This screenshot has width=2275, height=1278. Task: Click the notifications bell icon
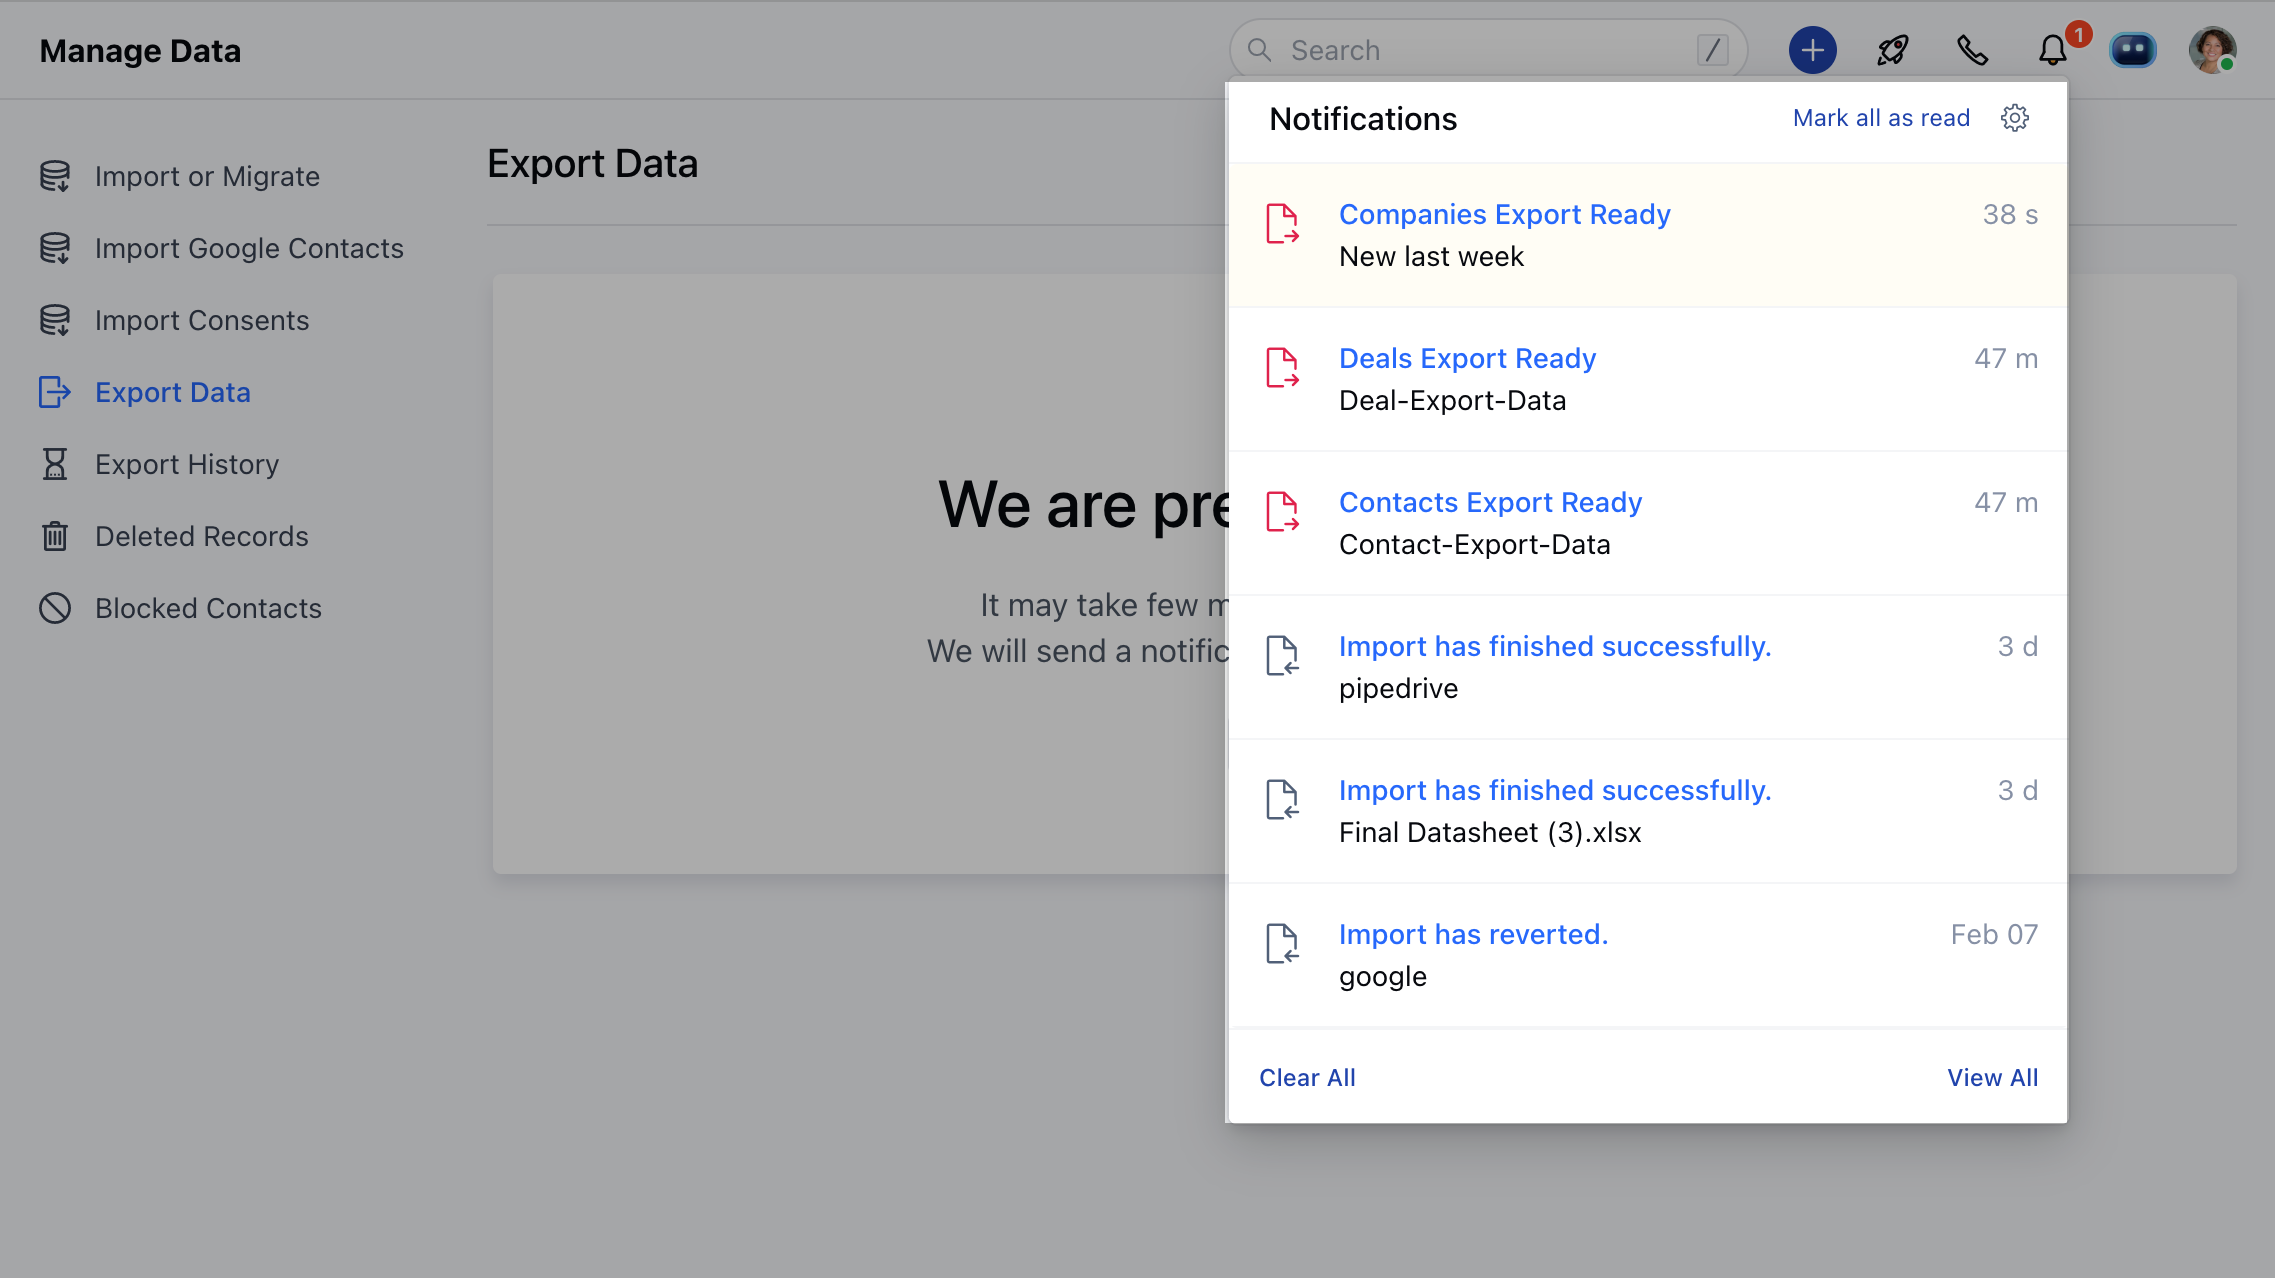(2052, 50)
